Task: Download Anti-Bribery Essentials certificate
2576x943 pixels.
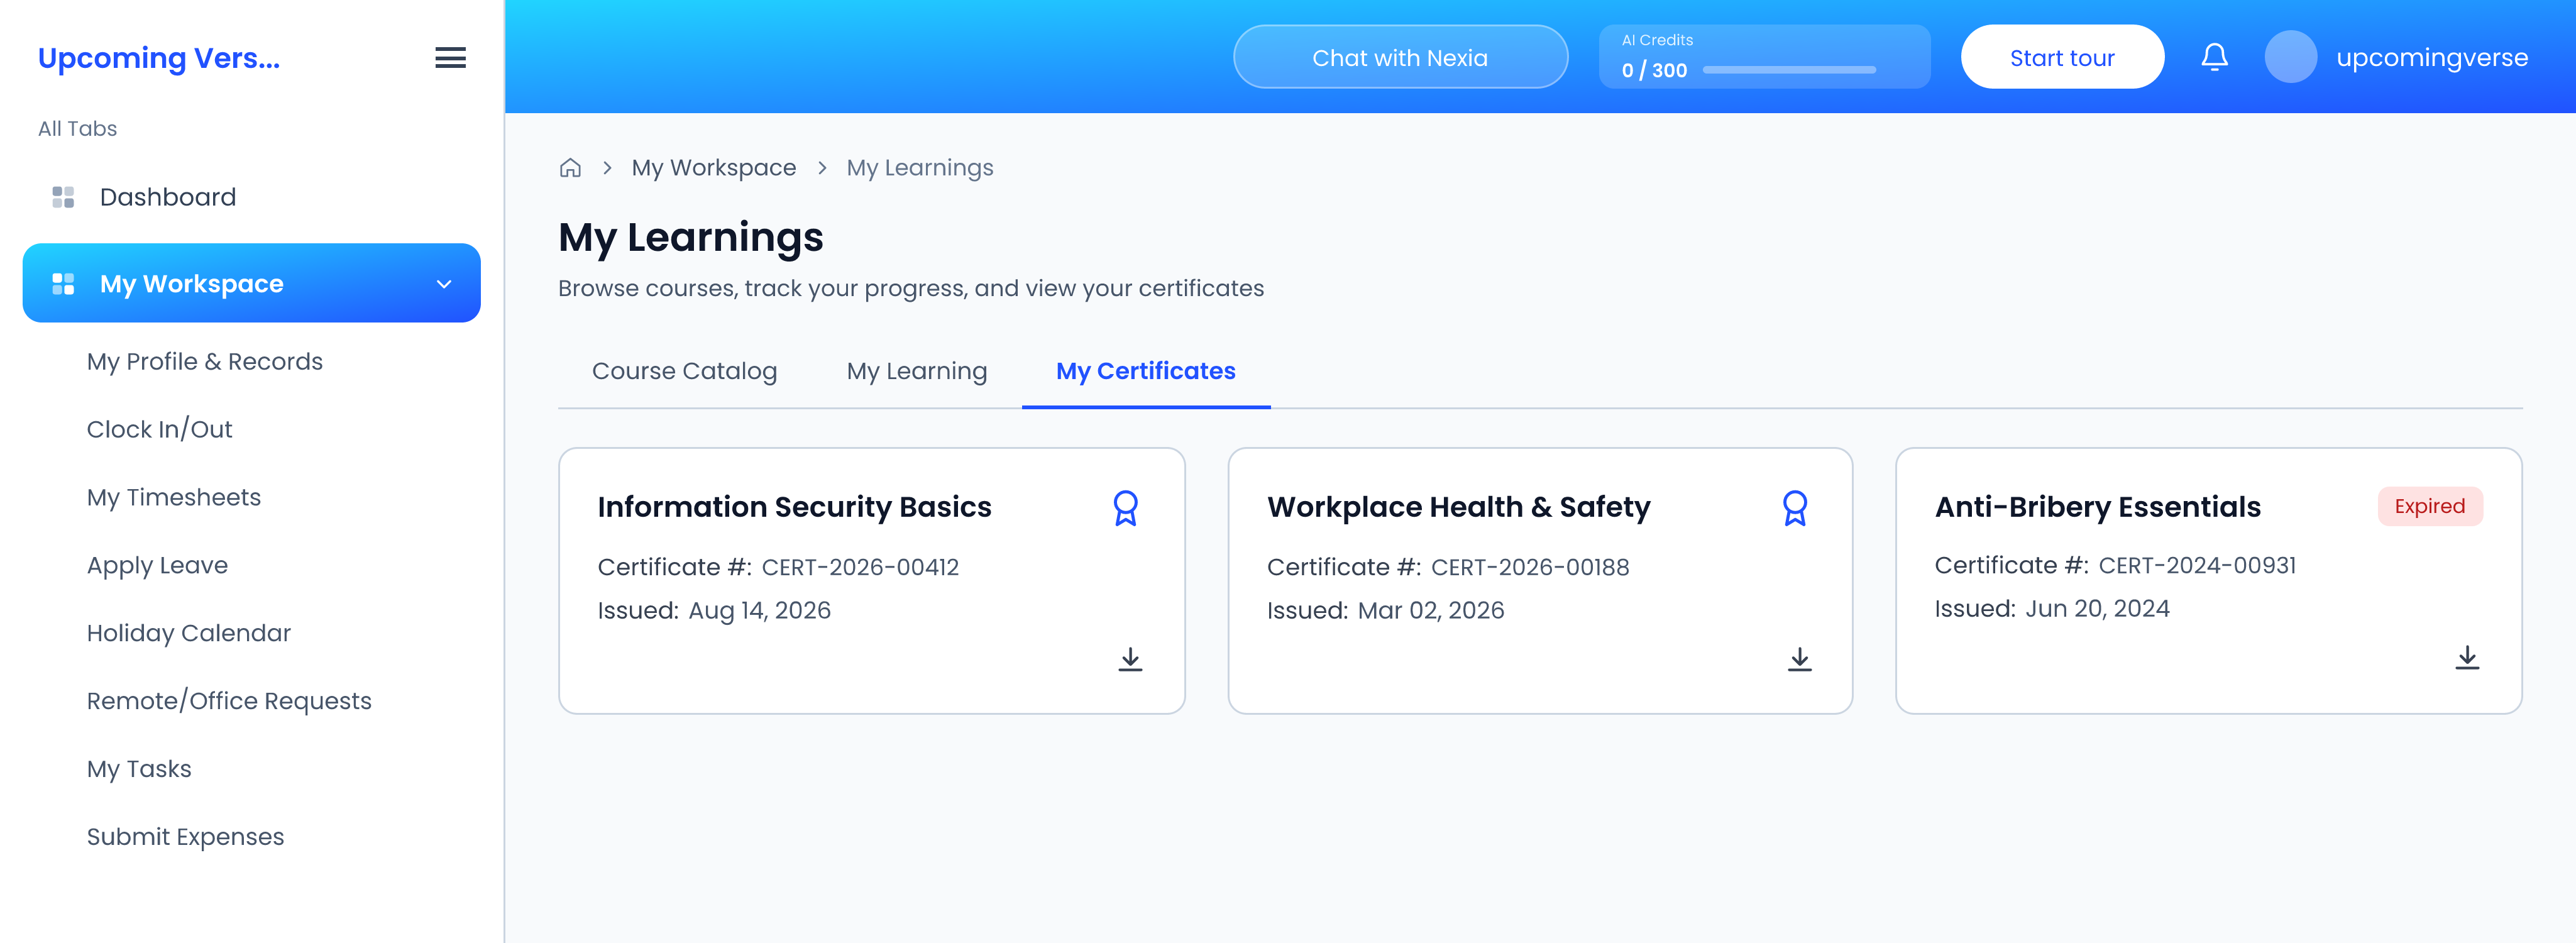Action: [2466, 657]
